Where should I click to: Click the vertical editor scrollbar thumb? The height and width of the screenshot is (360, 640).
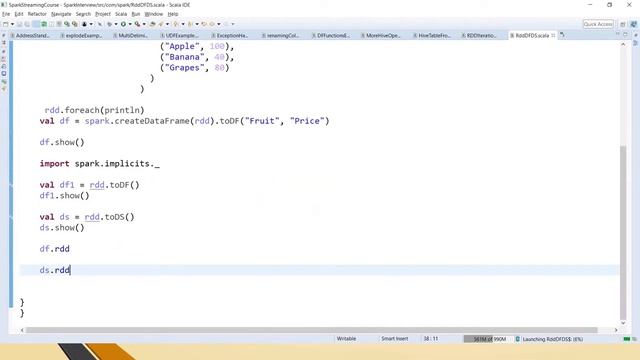point(623,232)
